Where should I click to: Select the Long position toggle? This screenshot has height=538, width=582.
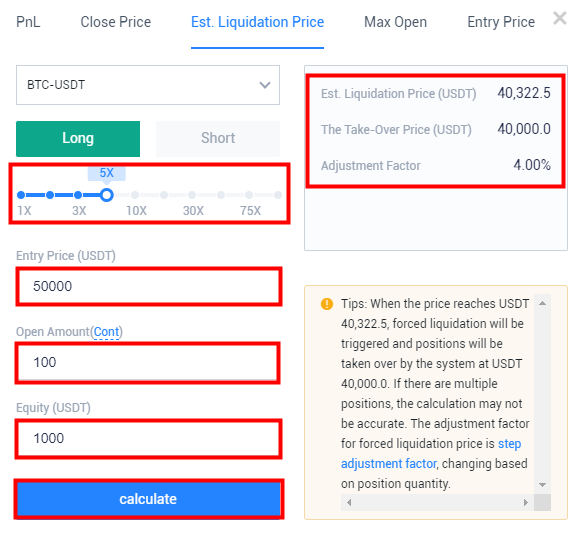(x=78, y=138)
